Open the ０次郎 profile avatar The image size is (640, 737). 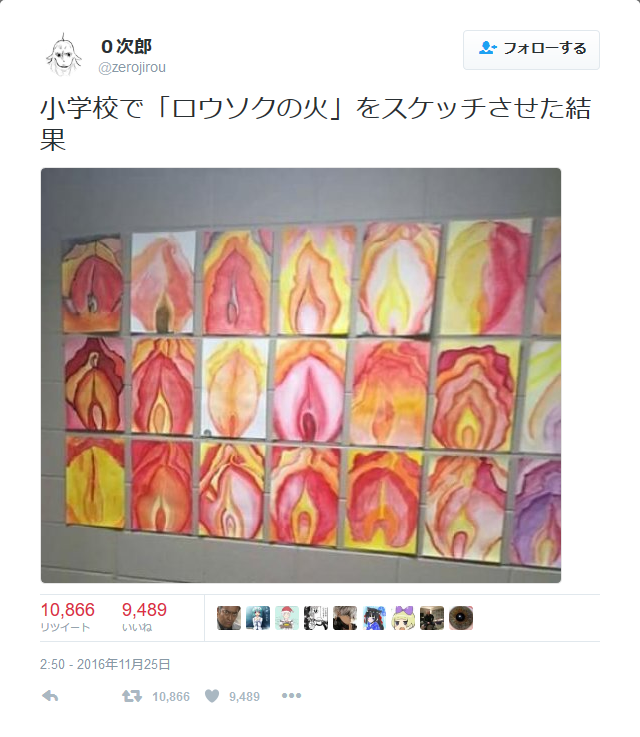coord(64,55)
